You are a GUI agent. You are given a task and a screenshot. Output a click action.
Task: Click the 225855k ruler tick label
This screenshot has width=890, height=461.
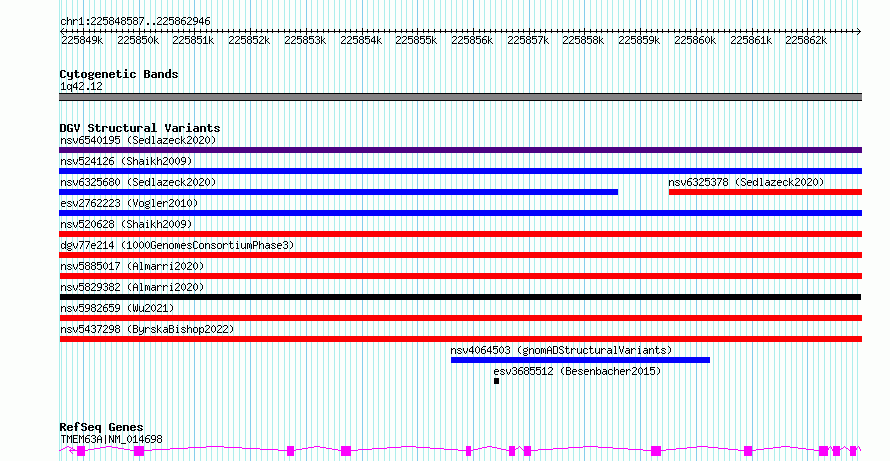[x=417, y=40]
